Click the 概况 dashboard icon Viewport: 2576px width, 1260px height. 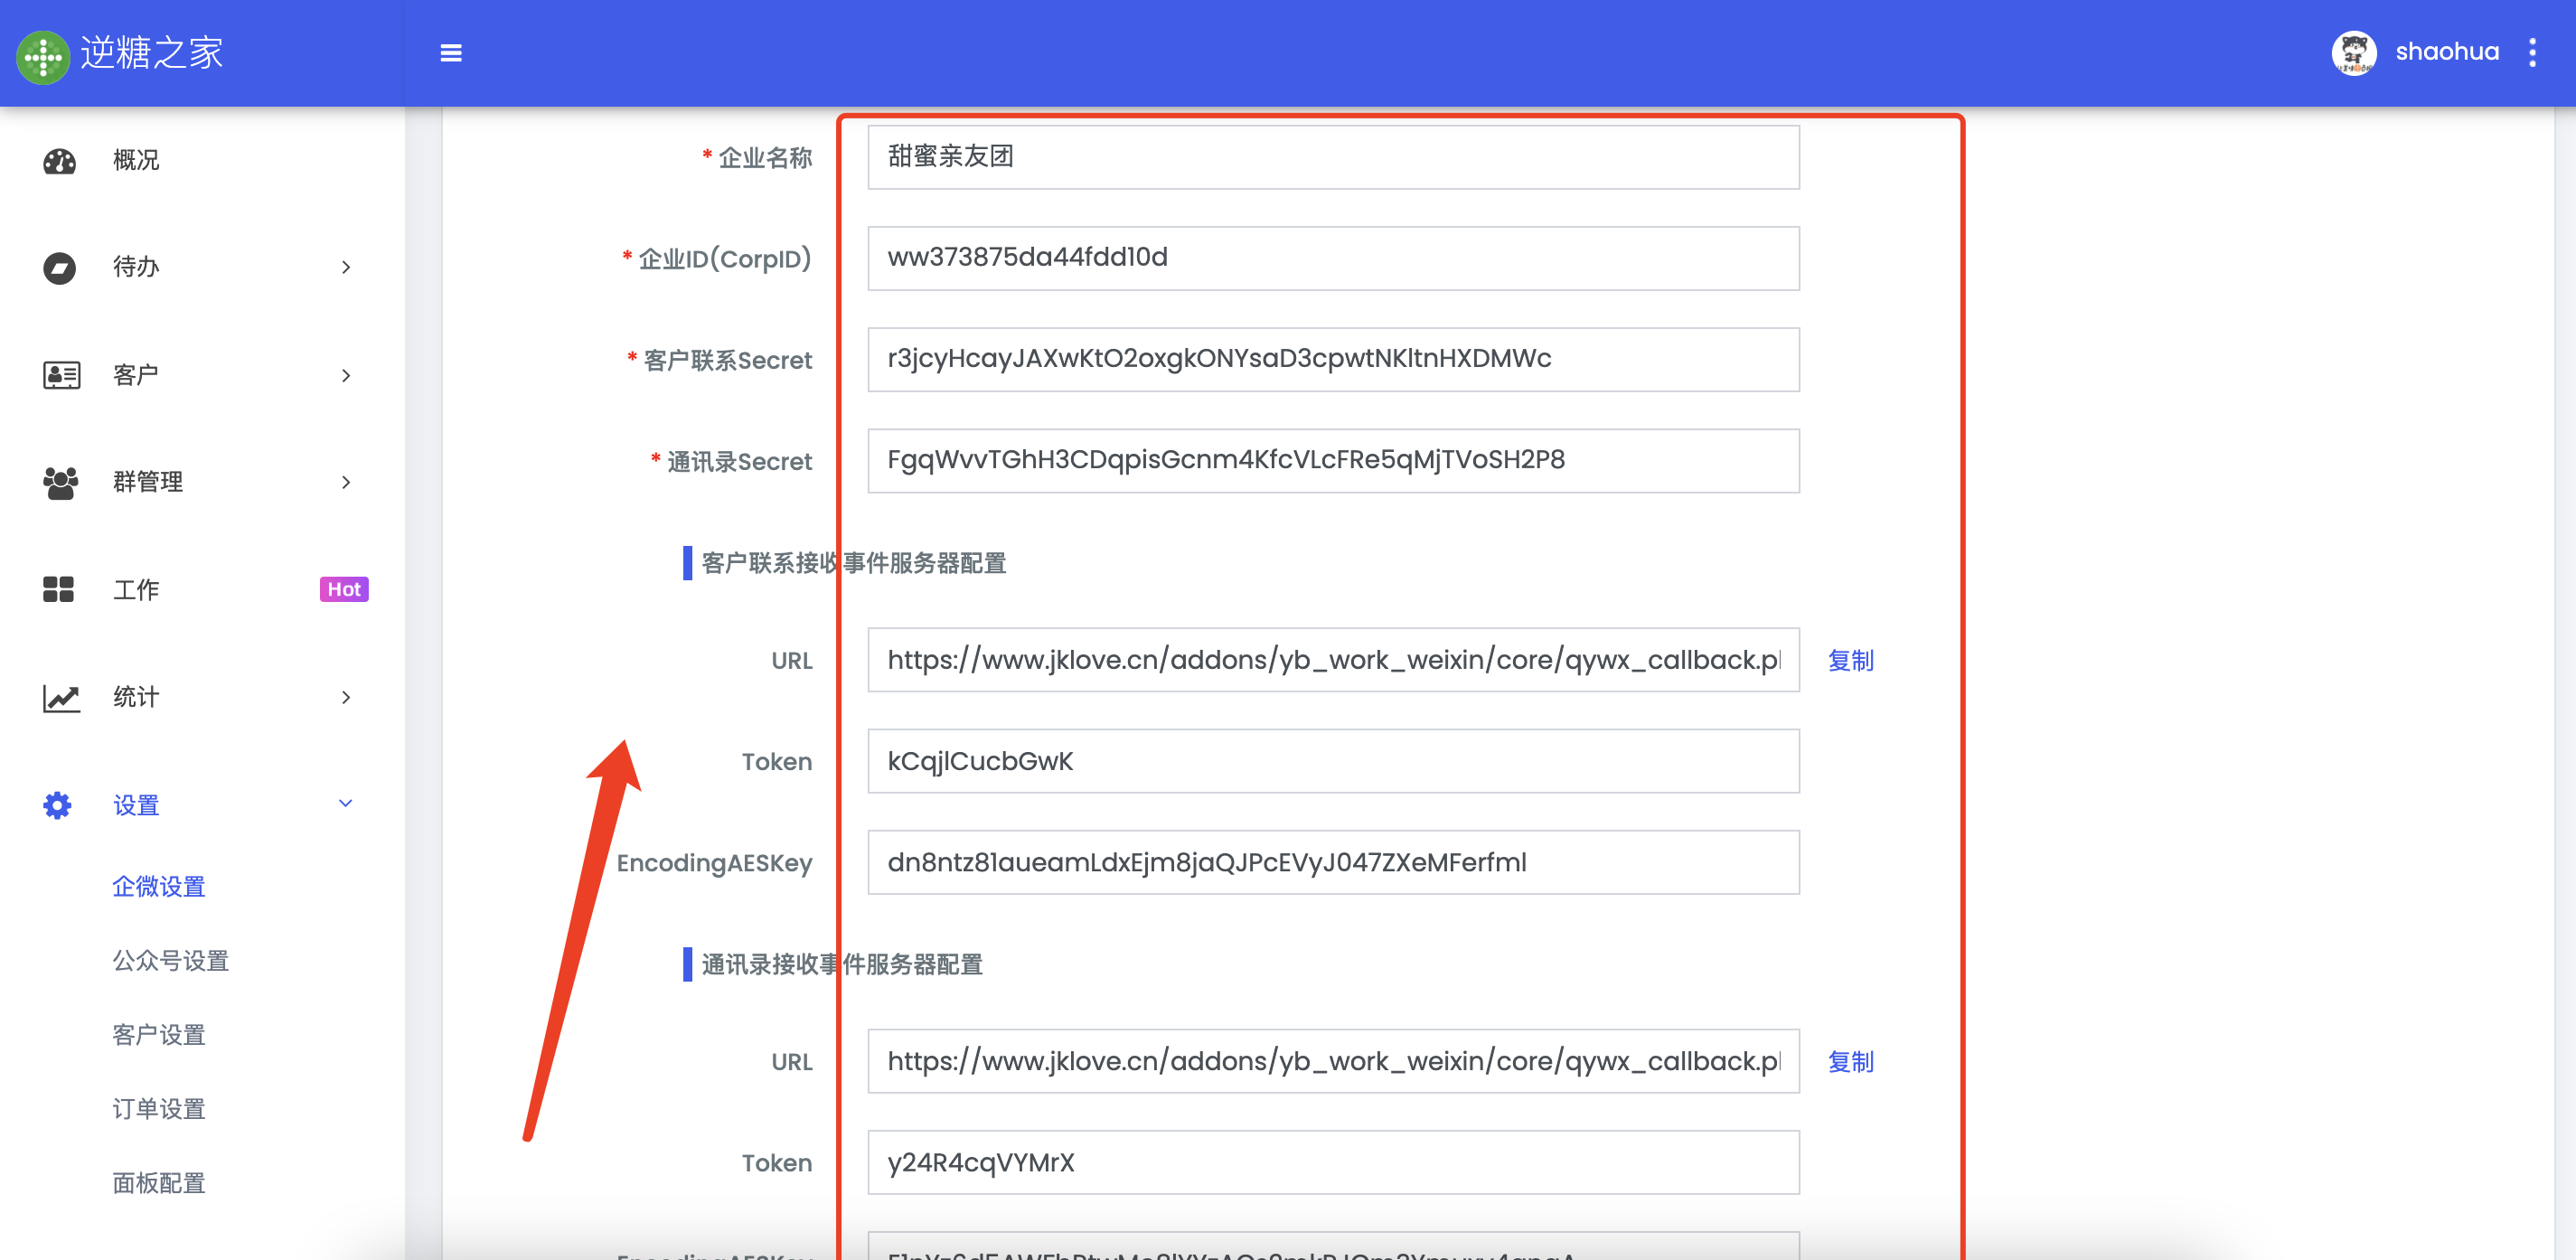tap(60, 160)
